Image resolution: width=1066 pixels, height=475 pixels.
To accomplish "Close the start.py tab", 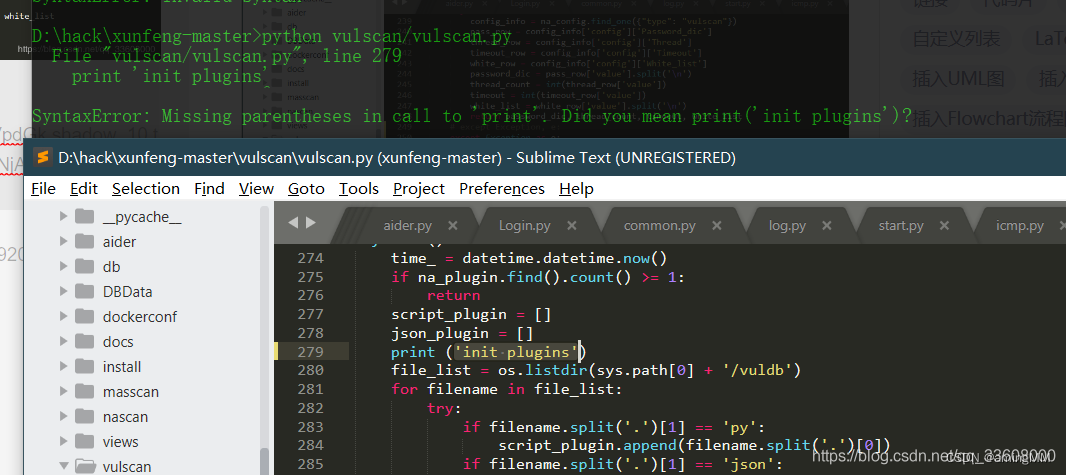I will pos(944,226).
